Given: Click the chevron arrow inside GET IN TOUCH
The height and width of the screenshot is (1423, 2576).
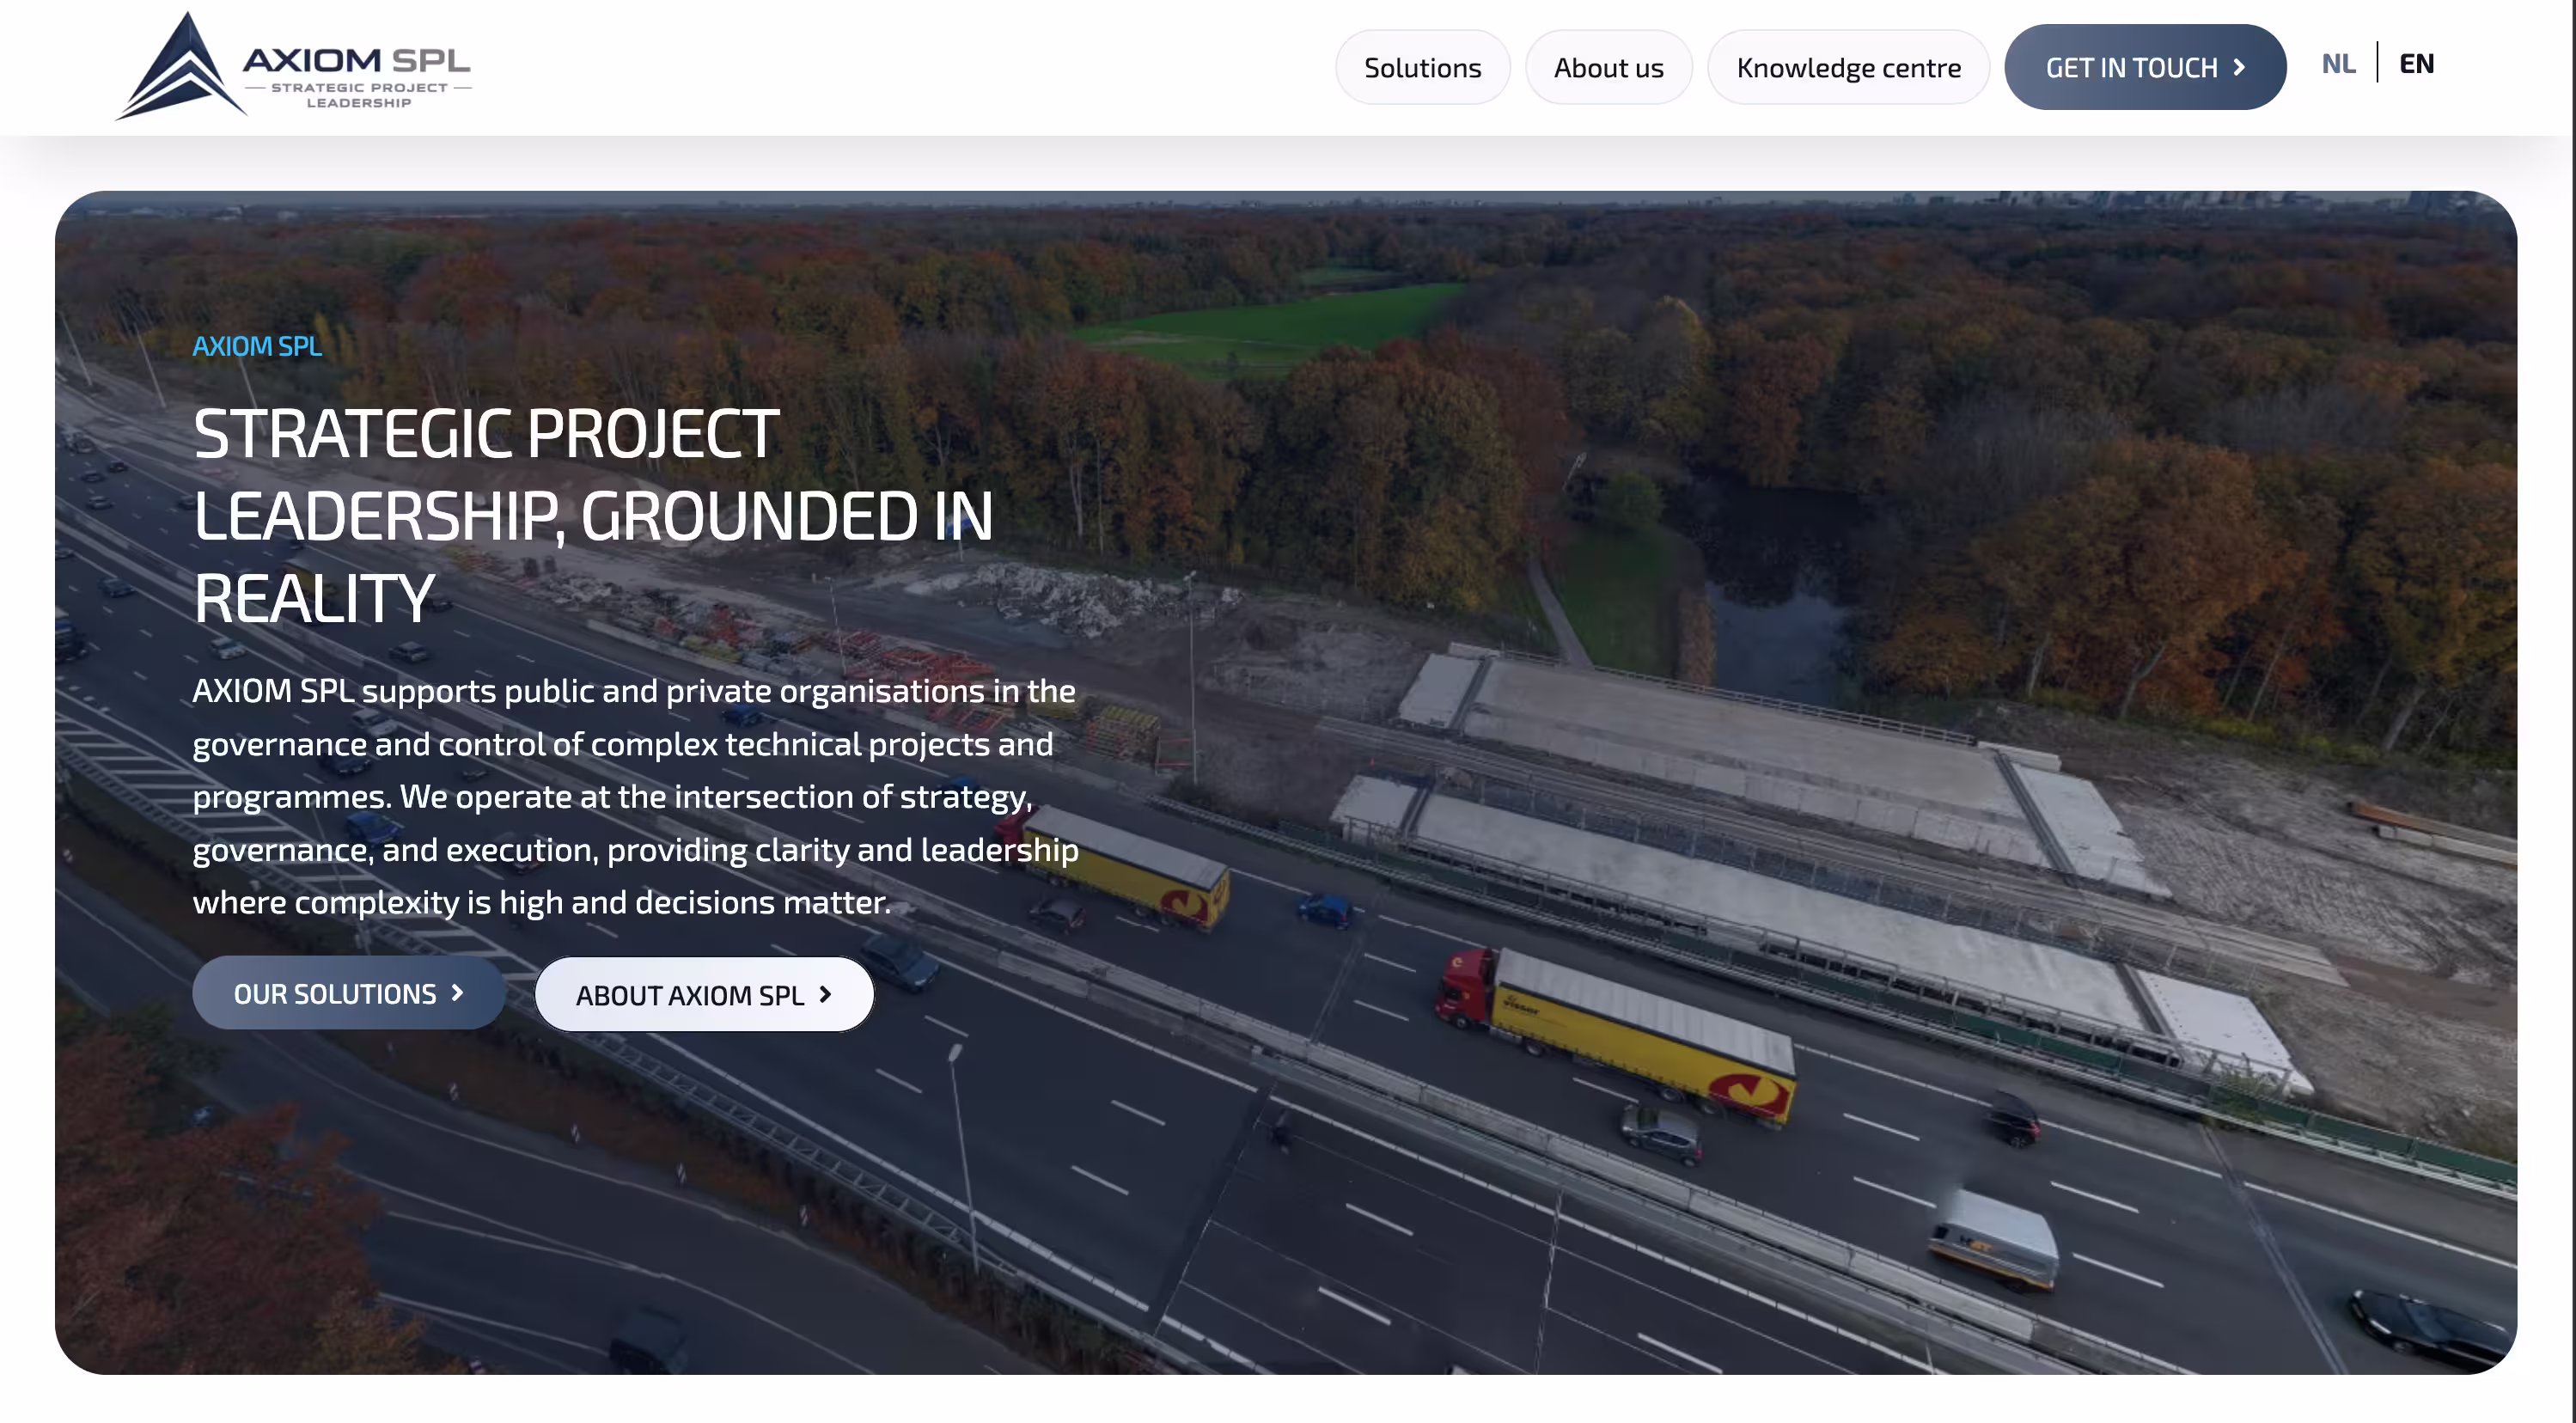Looking at the screenshot, I should tap(2240, 67).
